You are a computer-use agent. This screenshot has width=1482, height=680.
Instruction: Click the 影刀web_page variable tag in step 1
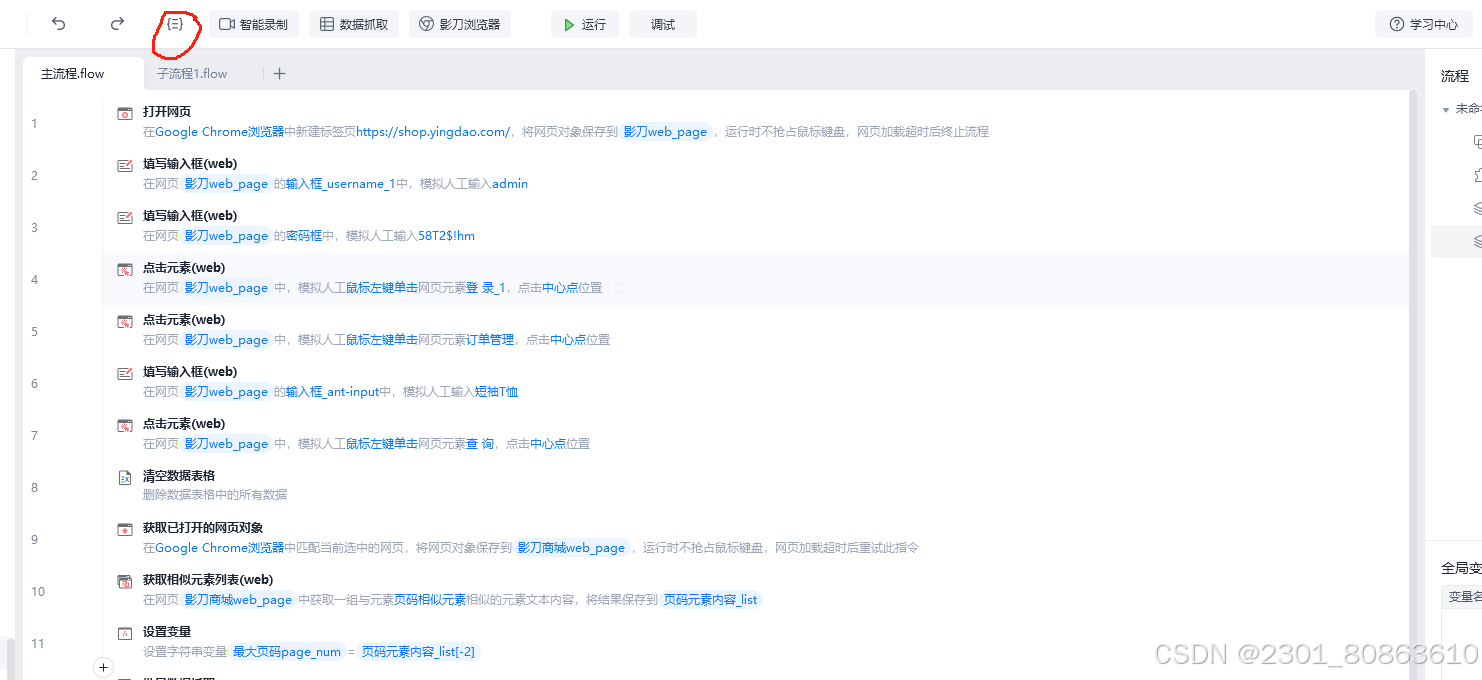point(665,131)
